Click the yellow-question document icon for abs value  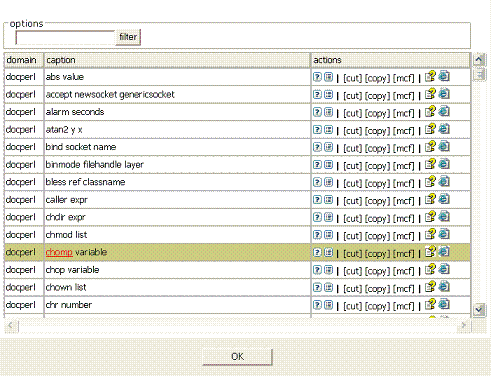pos(430,76)
